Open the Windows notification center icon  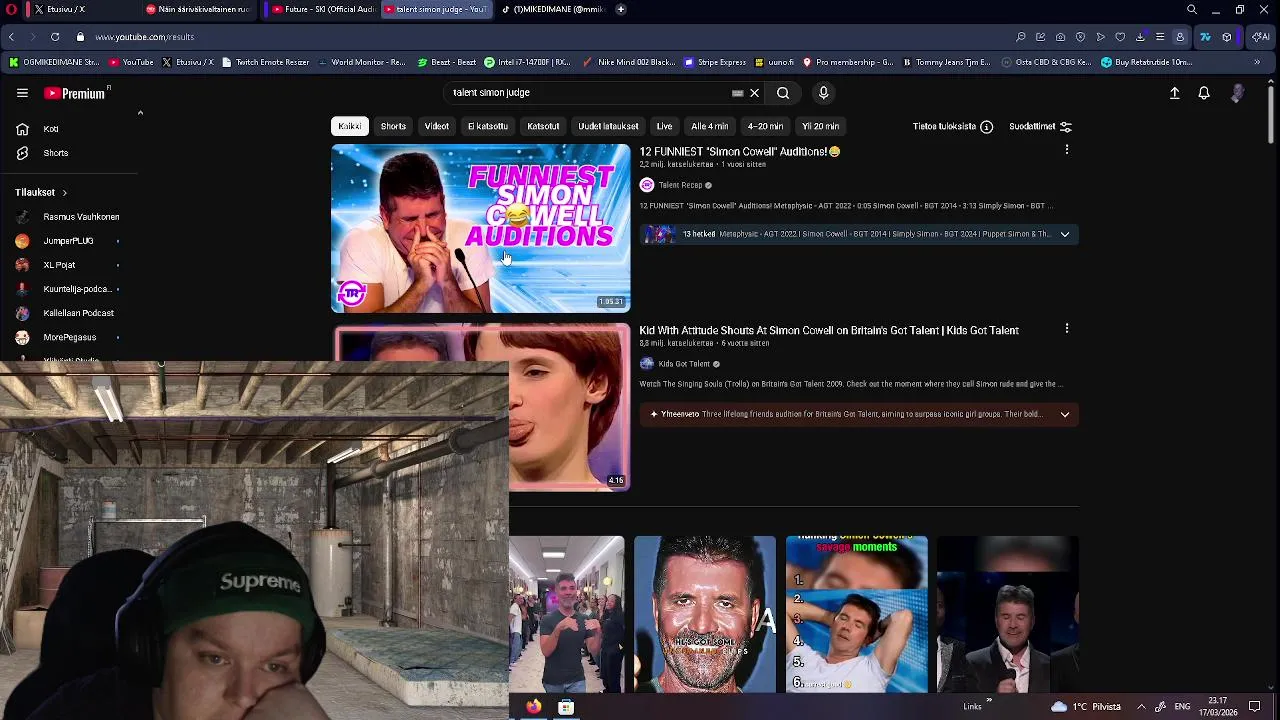pyautogui.click(x=1255, y=706)
